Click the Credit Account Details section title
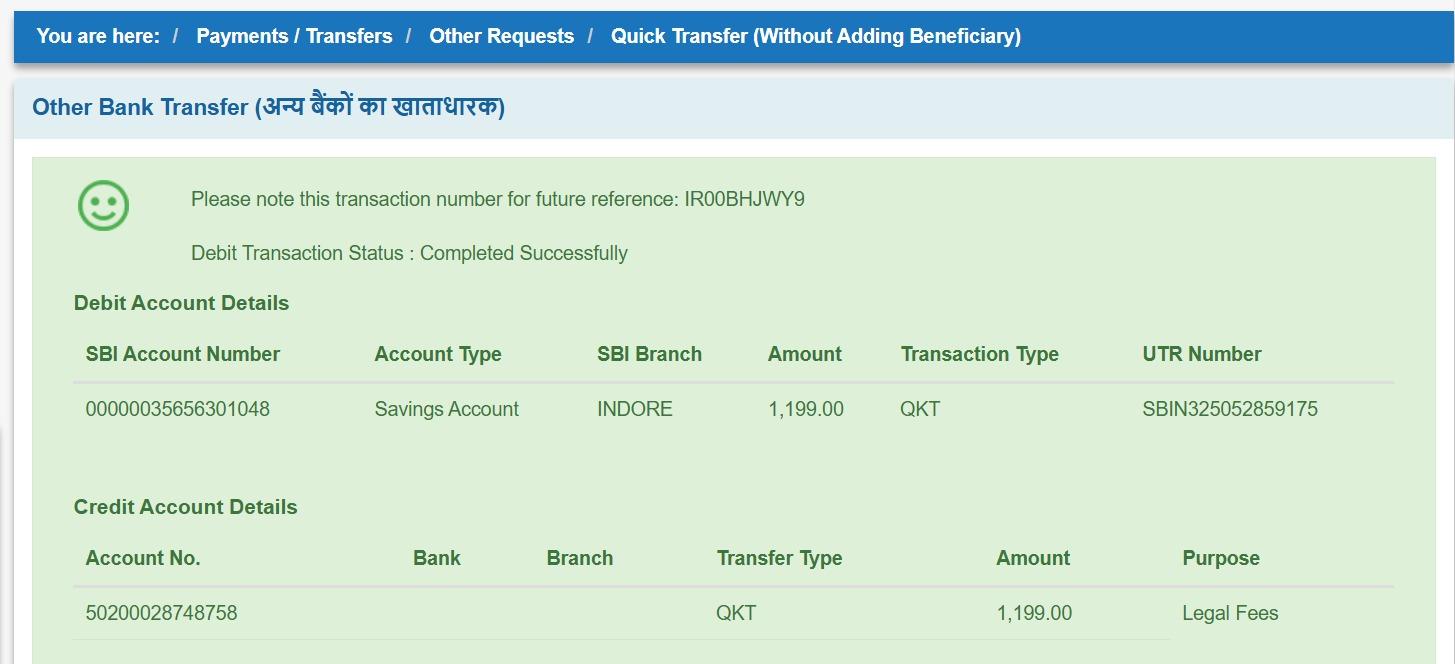Viewport: 1455px width, 664px height. pos(186,507)
